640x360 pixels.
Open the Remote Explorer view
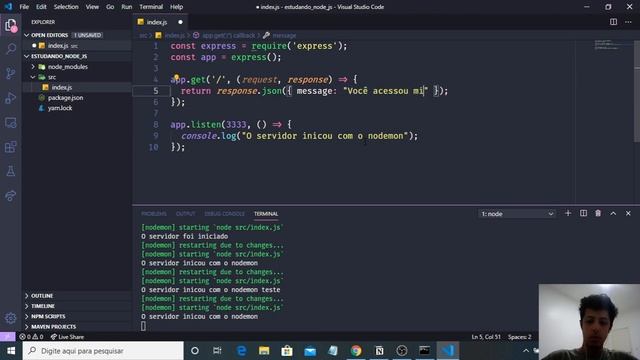pos(11,122)
